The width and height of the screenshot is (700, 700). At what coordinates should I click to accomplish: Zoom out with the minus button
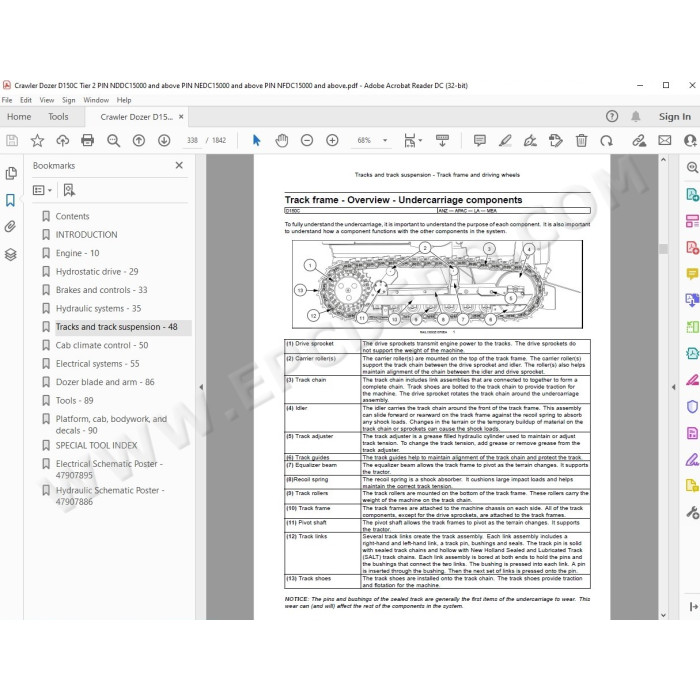pos(307,141)
